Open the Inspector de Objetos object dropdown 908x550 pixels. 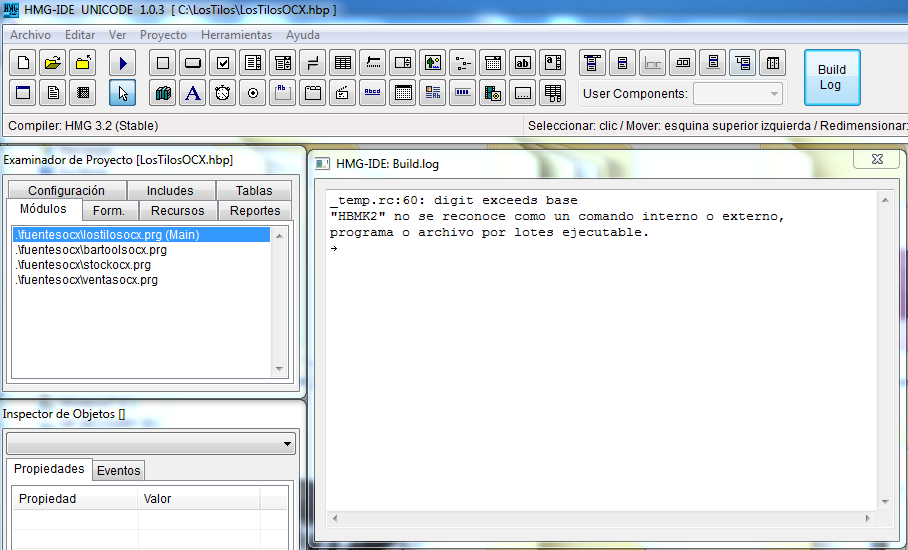pos(151,444)
